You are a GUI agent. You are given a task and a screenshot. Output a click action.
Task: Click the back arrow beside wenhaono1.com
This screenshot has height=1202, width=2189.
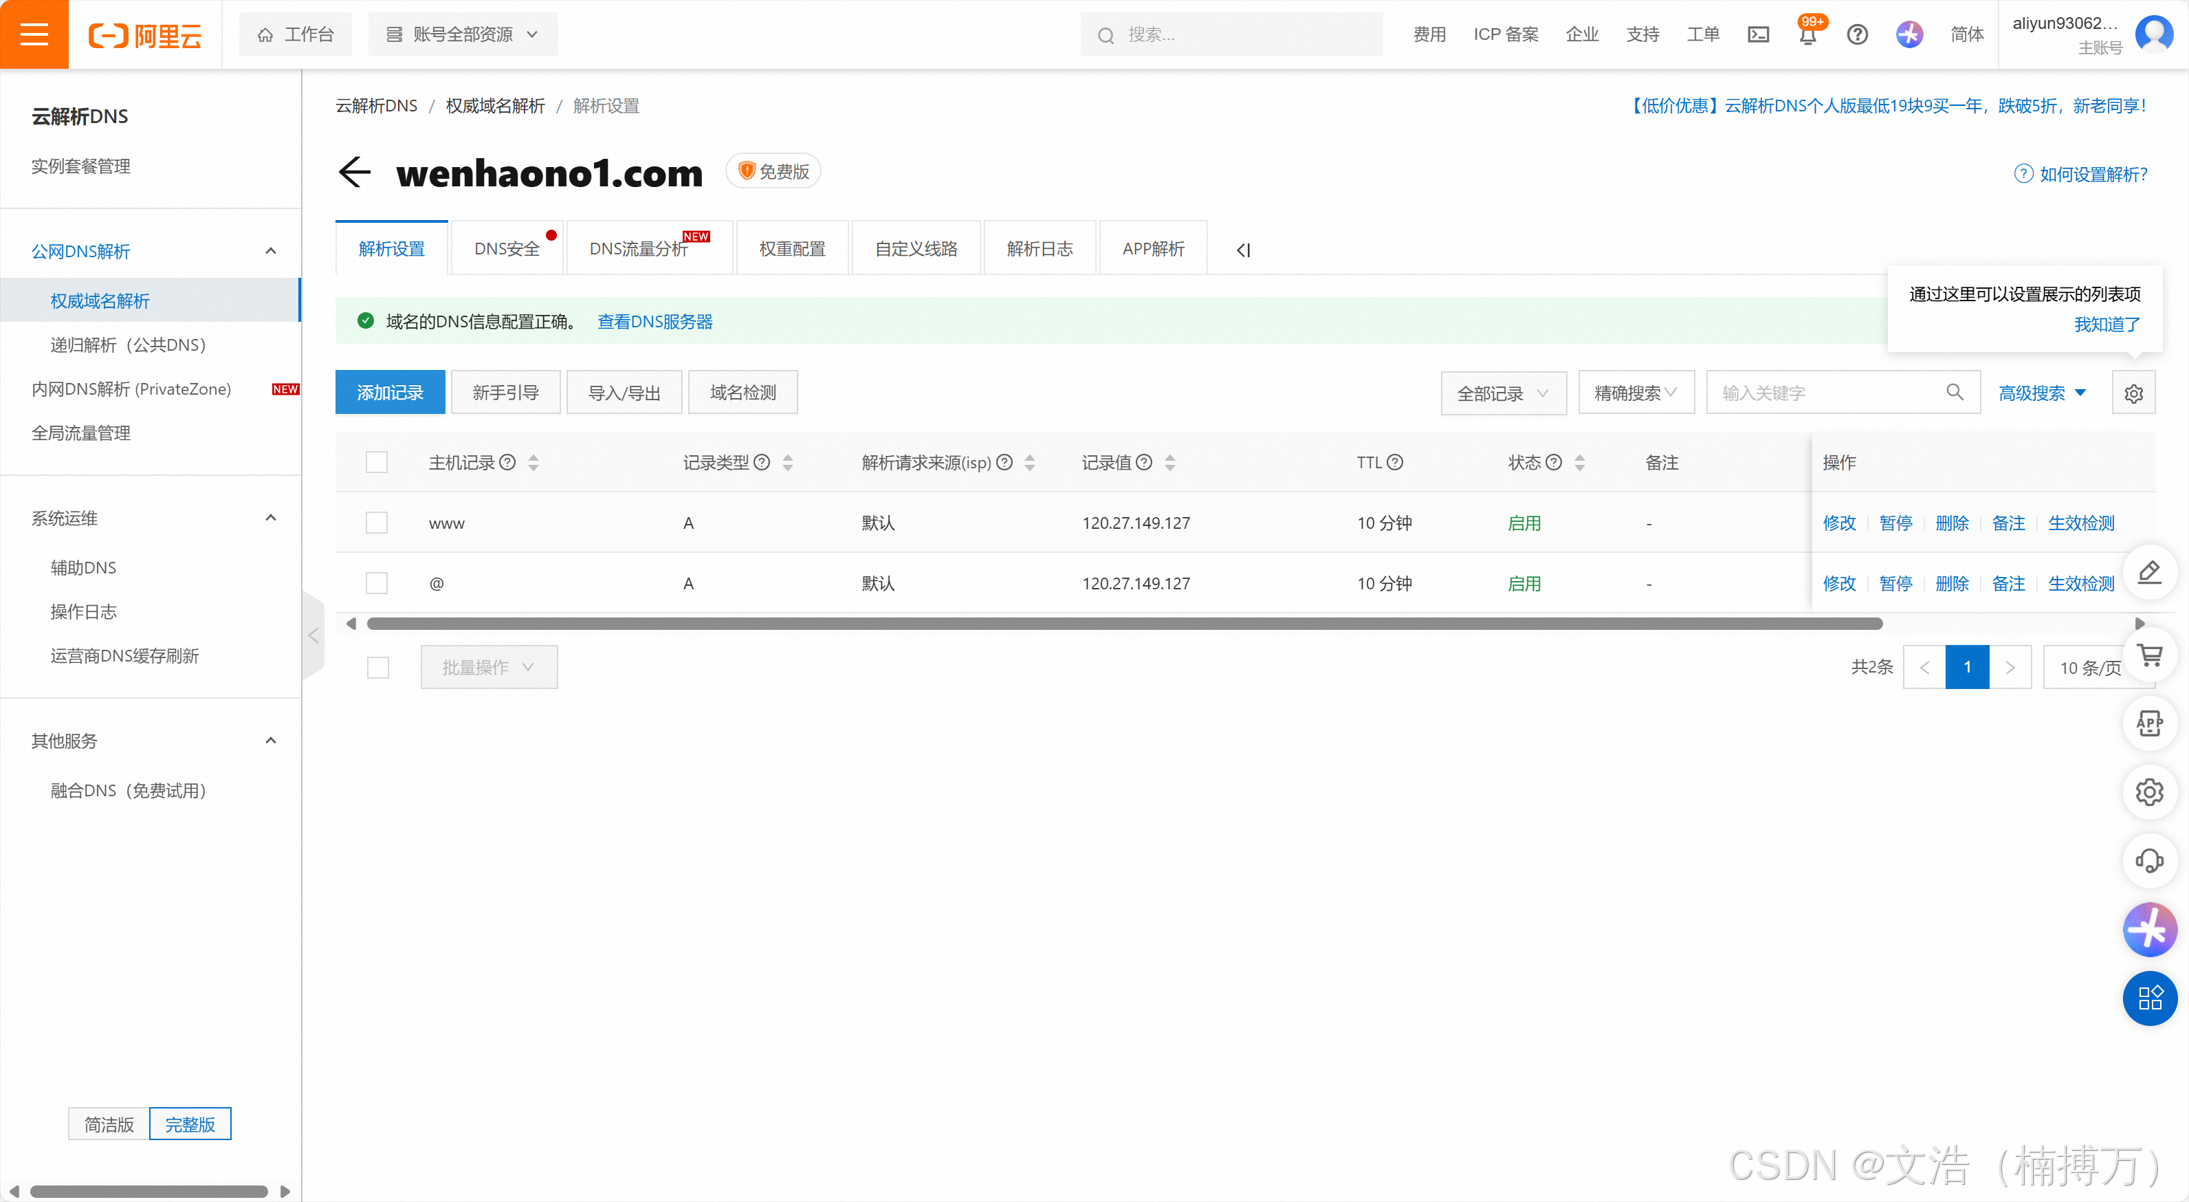click(354, 172)
